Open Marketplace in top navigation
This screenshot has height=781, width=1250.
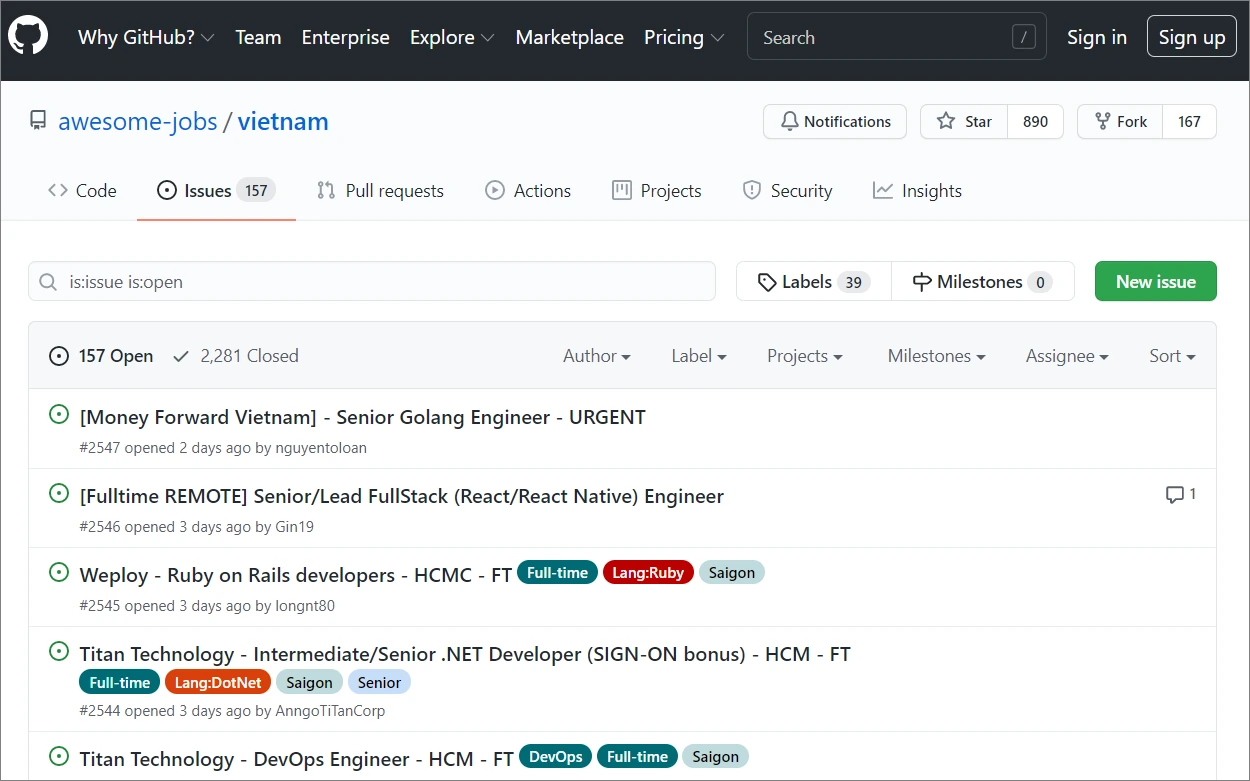coord(569,37)
